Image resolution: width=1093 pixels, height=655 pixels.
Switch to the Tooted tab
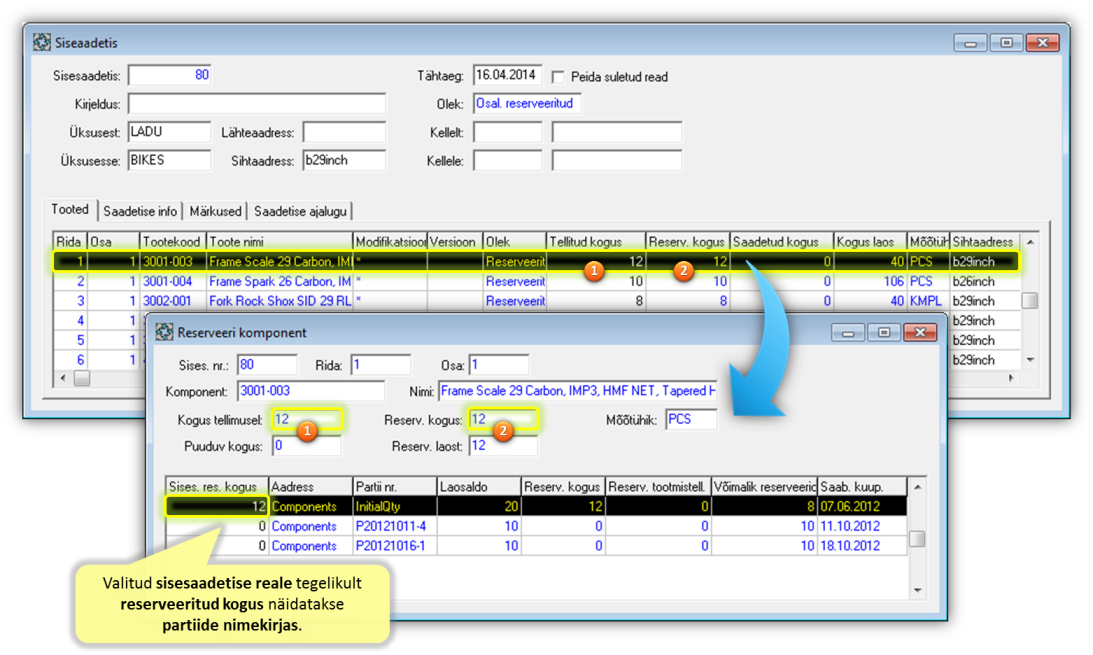(x=70, y=210)
